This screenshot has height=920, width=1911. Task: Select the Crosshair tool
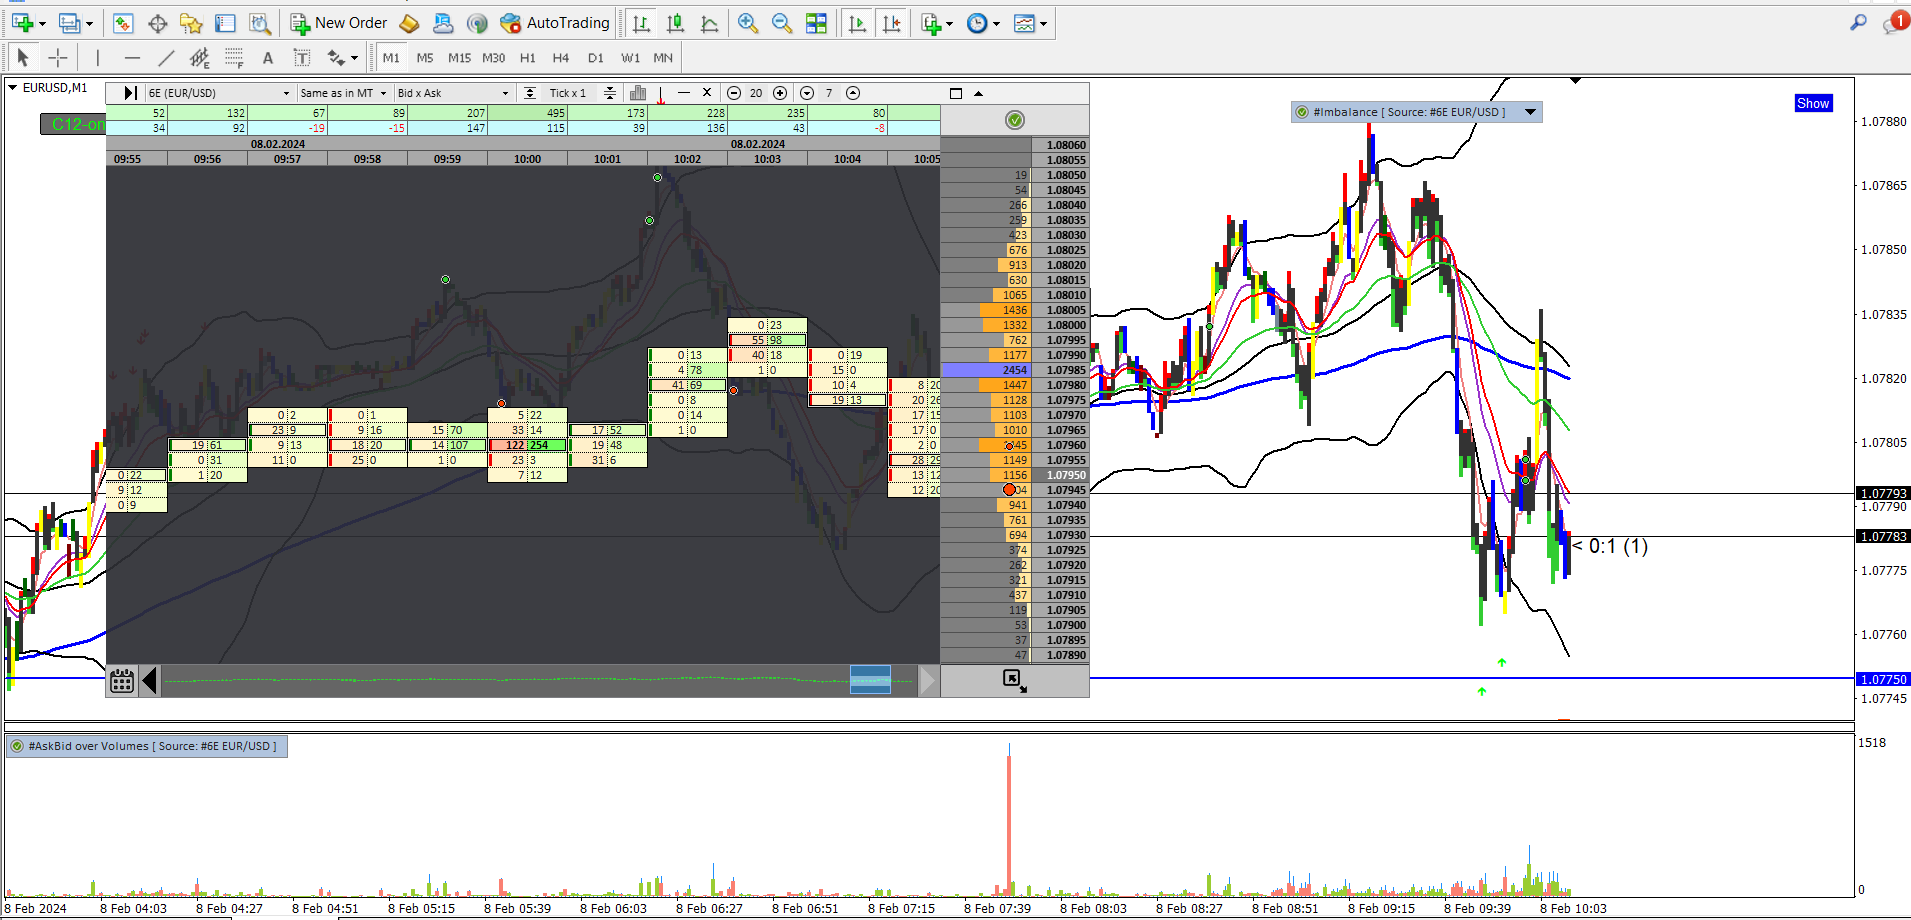[58, 58]
